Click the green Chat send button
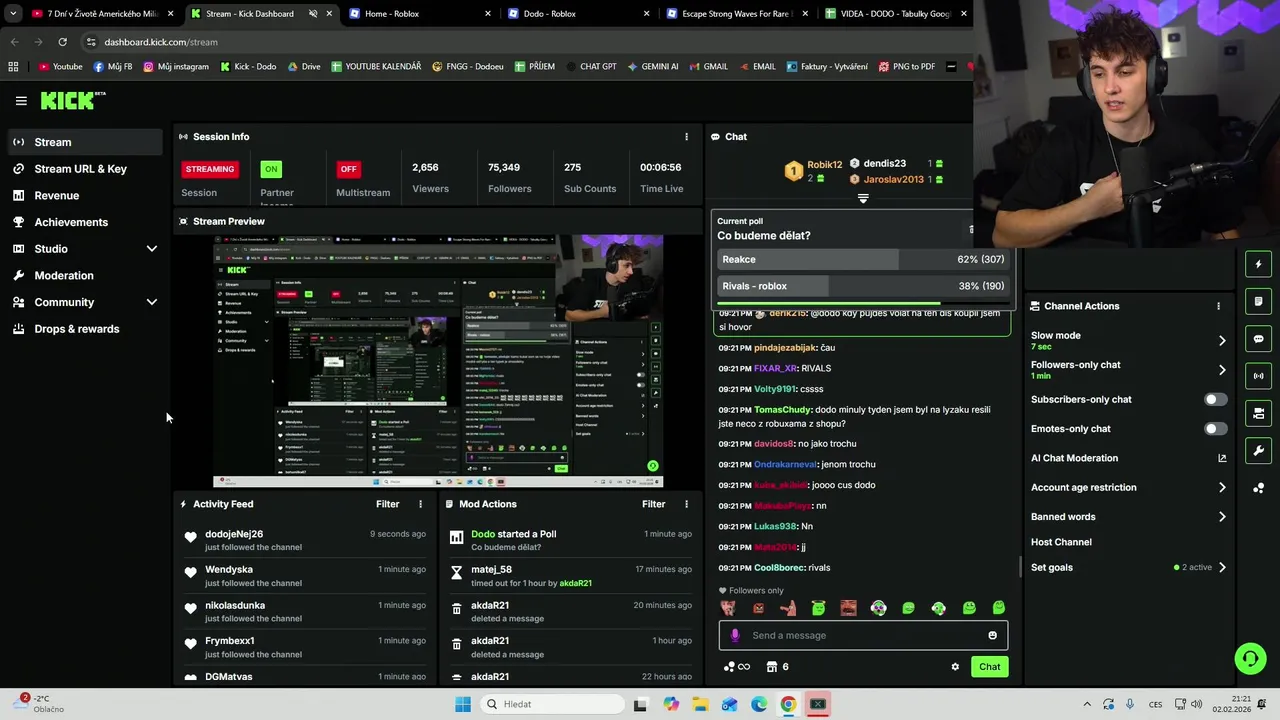Image resolution: width=1280 pixels, height=720 pixels. tap(989, 667)
